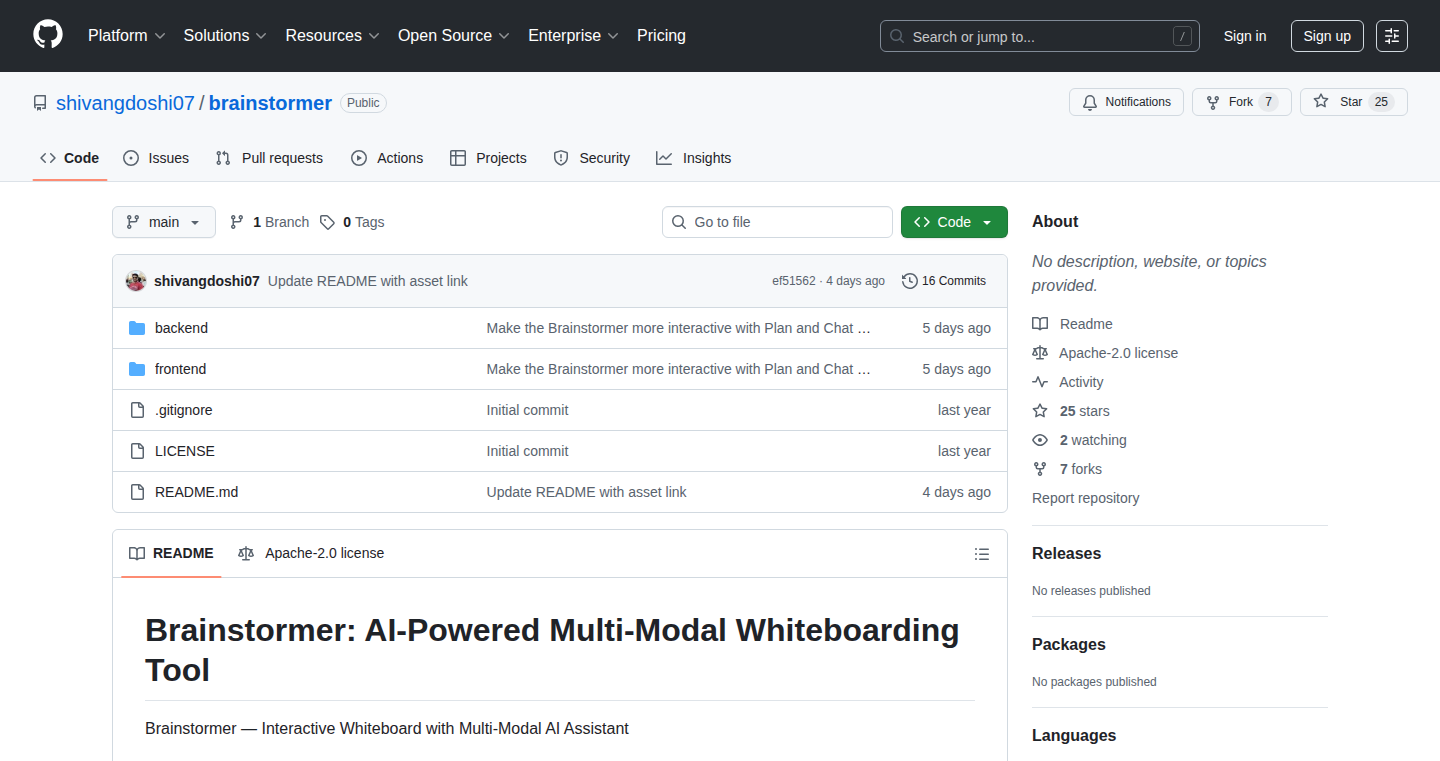Open the Packages heading link
1440x761 pixels.
(x=1069, y=644)
